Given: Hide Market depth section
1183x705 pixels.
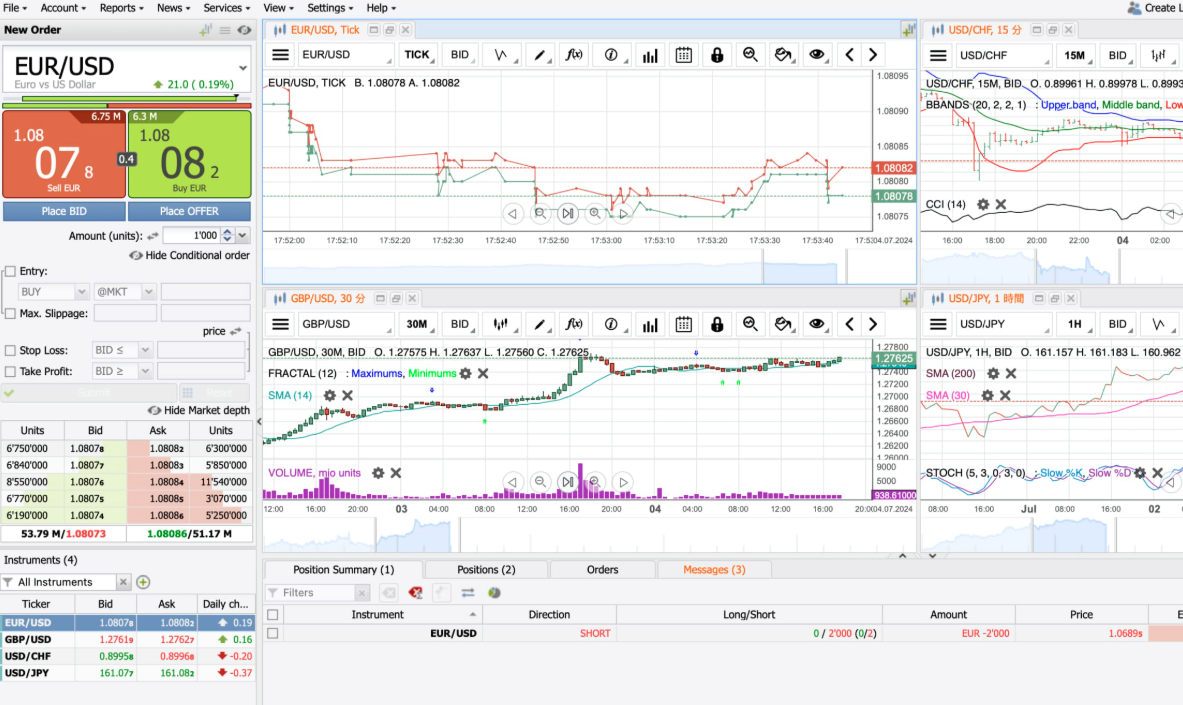Looking at the screenshot, I should 199,411.
